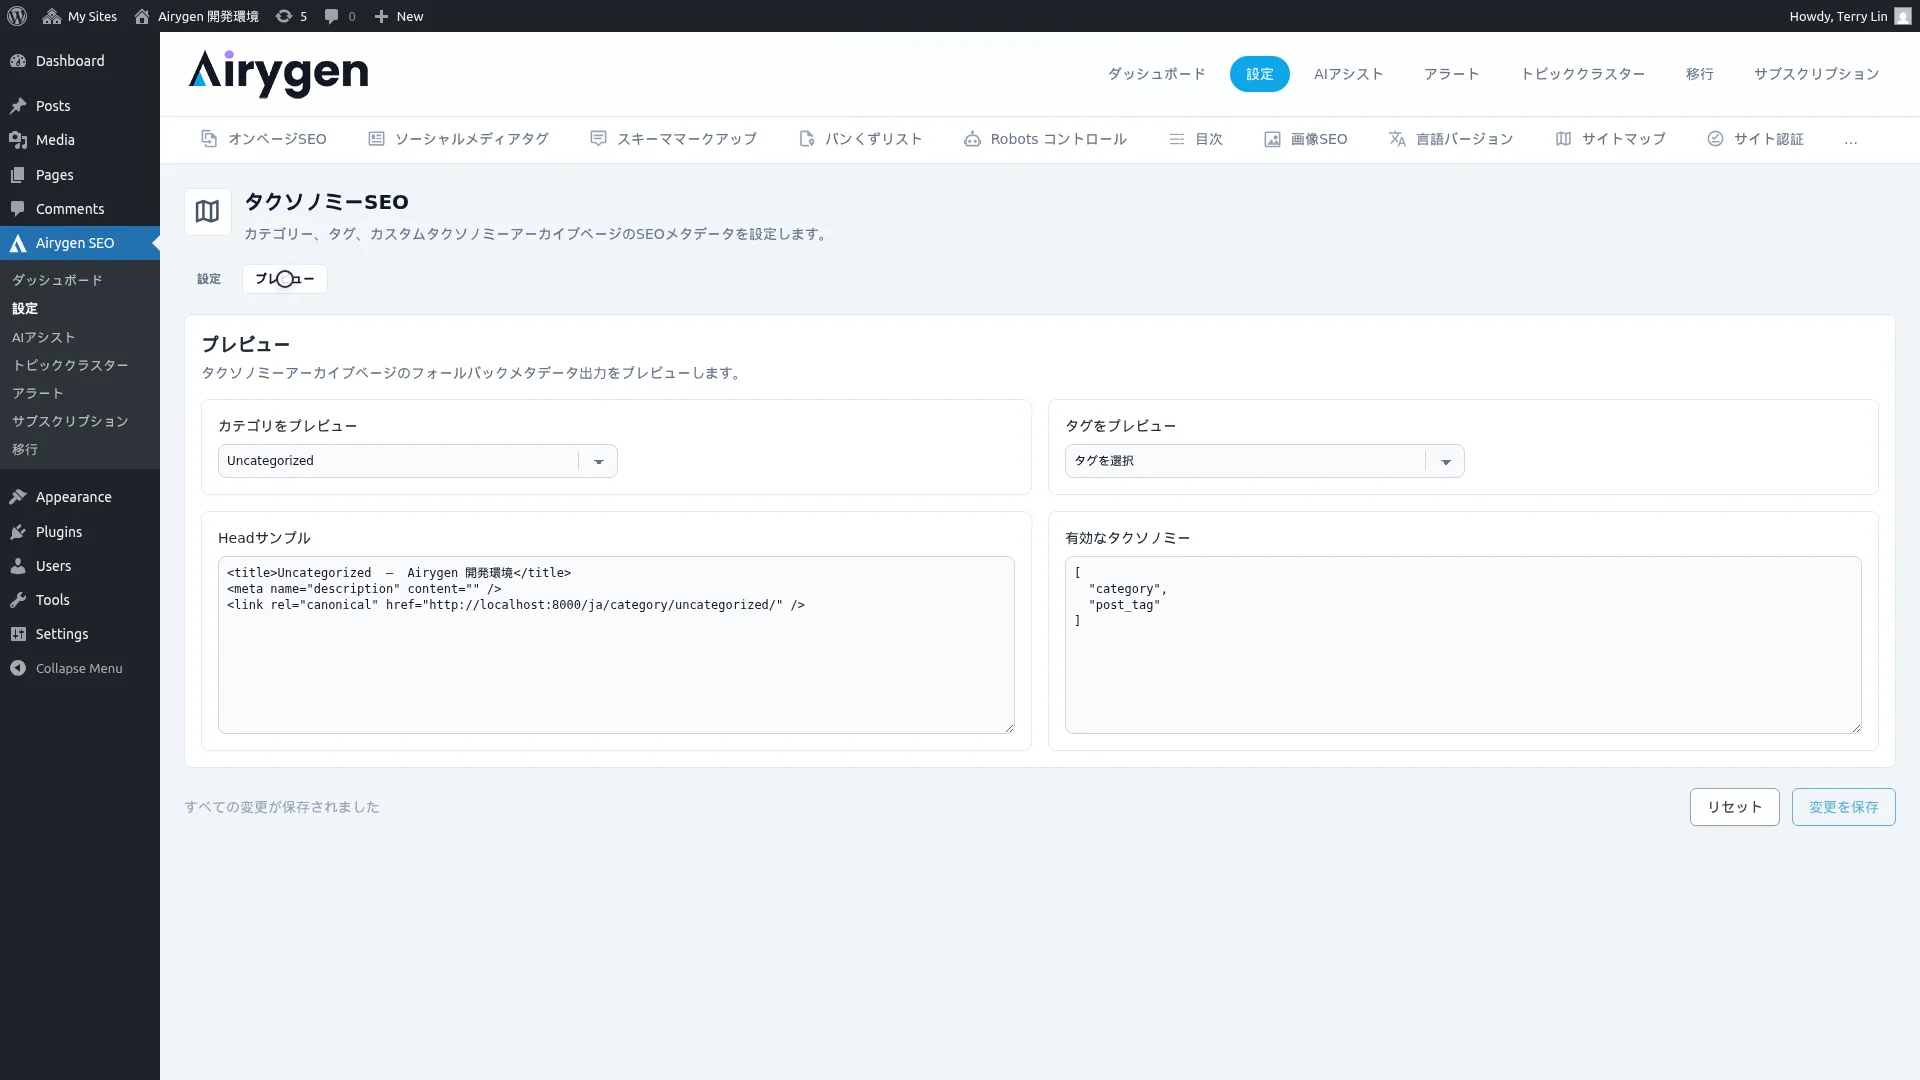
Task: Click the タクソノミーSEO map icon box
Action: [207, 212]
